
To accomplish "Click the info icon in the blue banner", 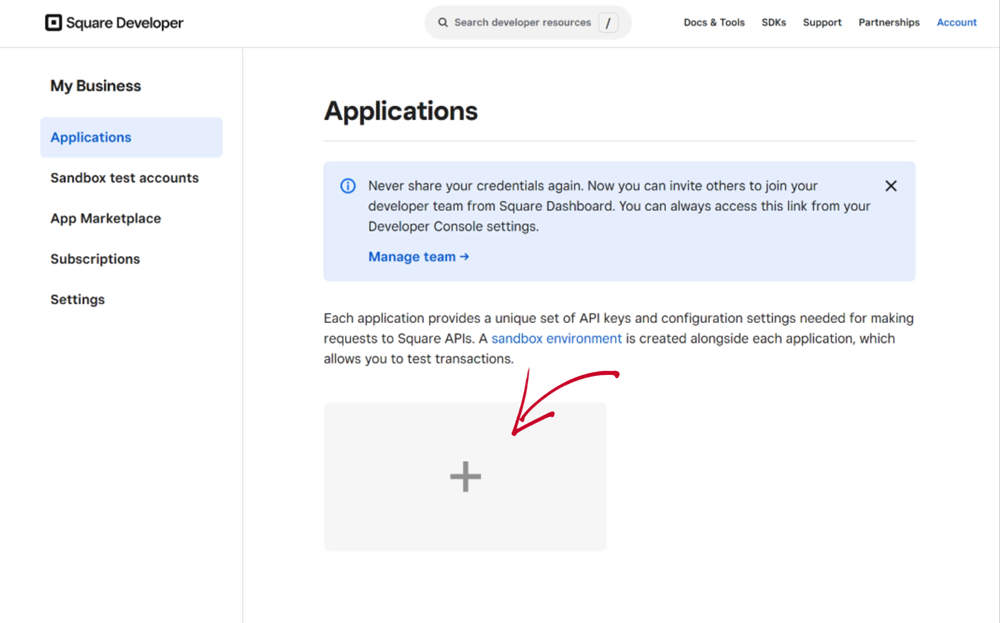I will (x=348, y=186).
